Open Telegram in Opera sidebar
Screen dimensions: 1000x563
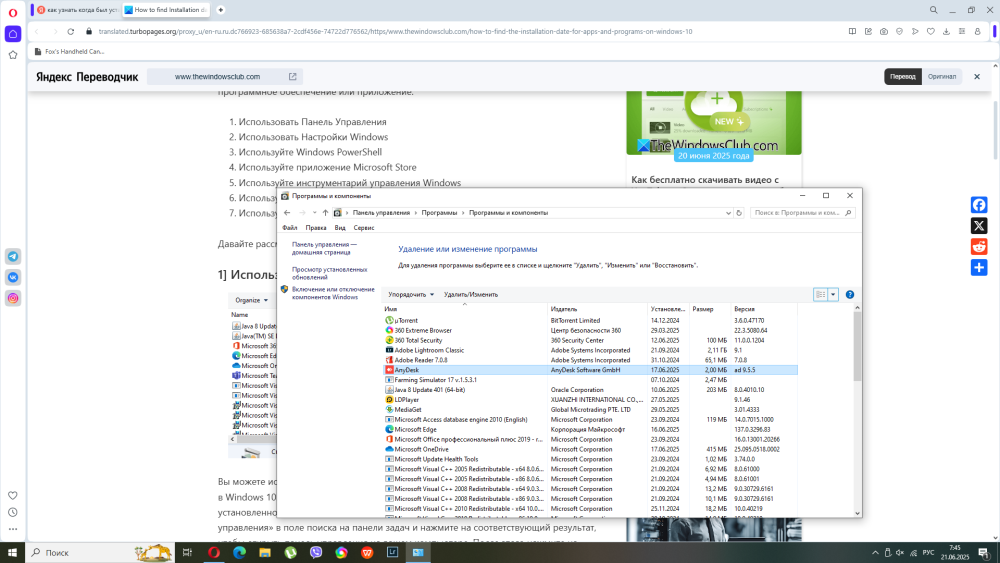[13, 256]
